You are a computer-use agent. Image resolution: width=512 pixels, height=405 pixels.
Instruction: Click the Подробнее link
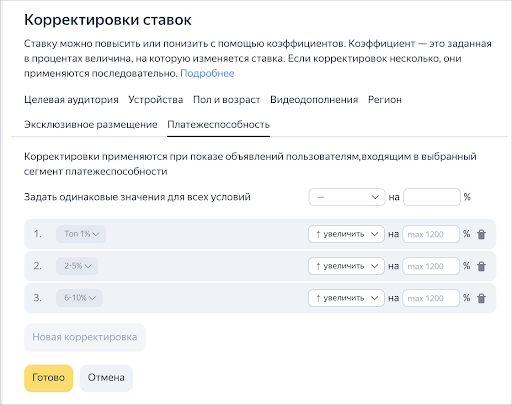[207, 73]
